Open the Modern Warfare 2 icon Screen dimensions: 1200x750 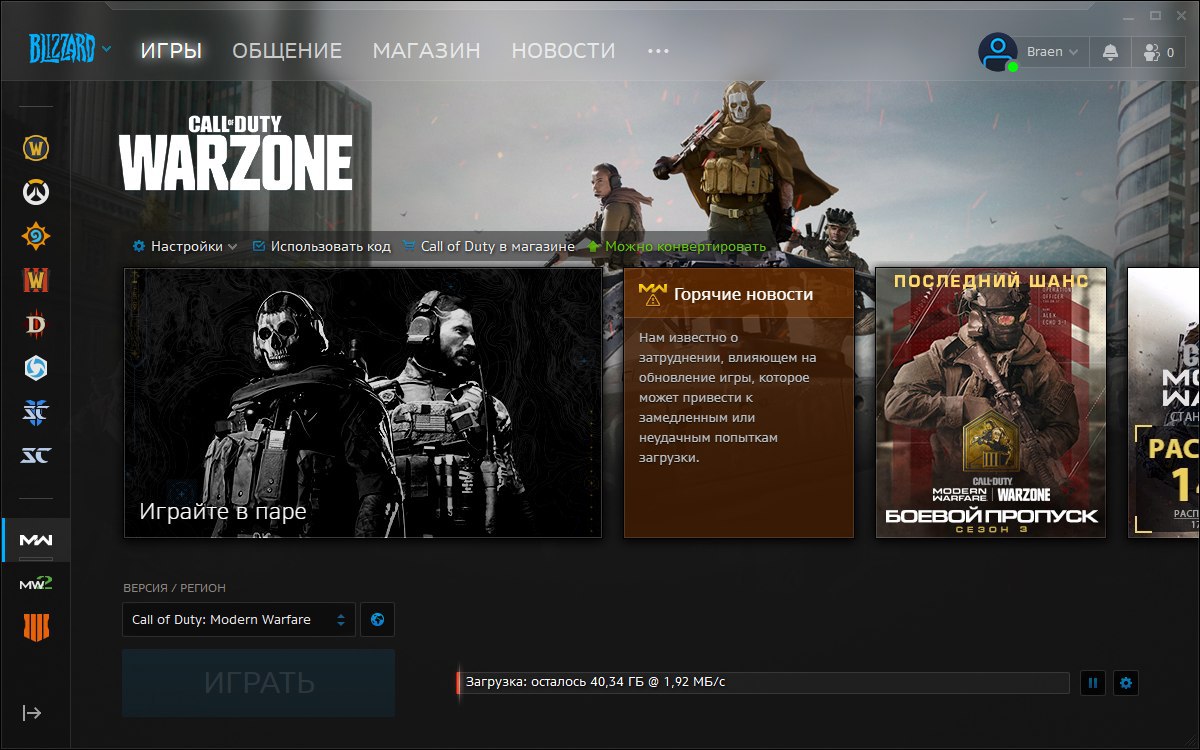click(x=36, y=584)
